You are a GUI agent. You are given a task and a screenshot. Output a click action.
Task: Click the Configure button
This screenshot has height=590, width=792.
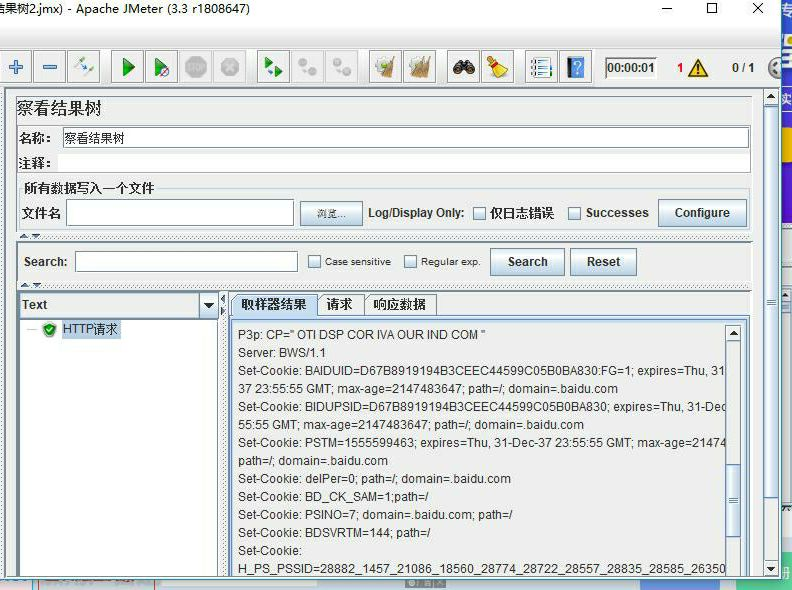tap(702, 213)
